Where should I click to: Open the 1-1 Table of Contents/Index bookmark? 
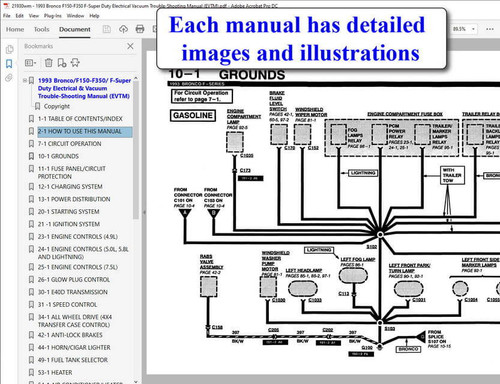tap(80, 119)
